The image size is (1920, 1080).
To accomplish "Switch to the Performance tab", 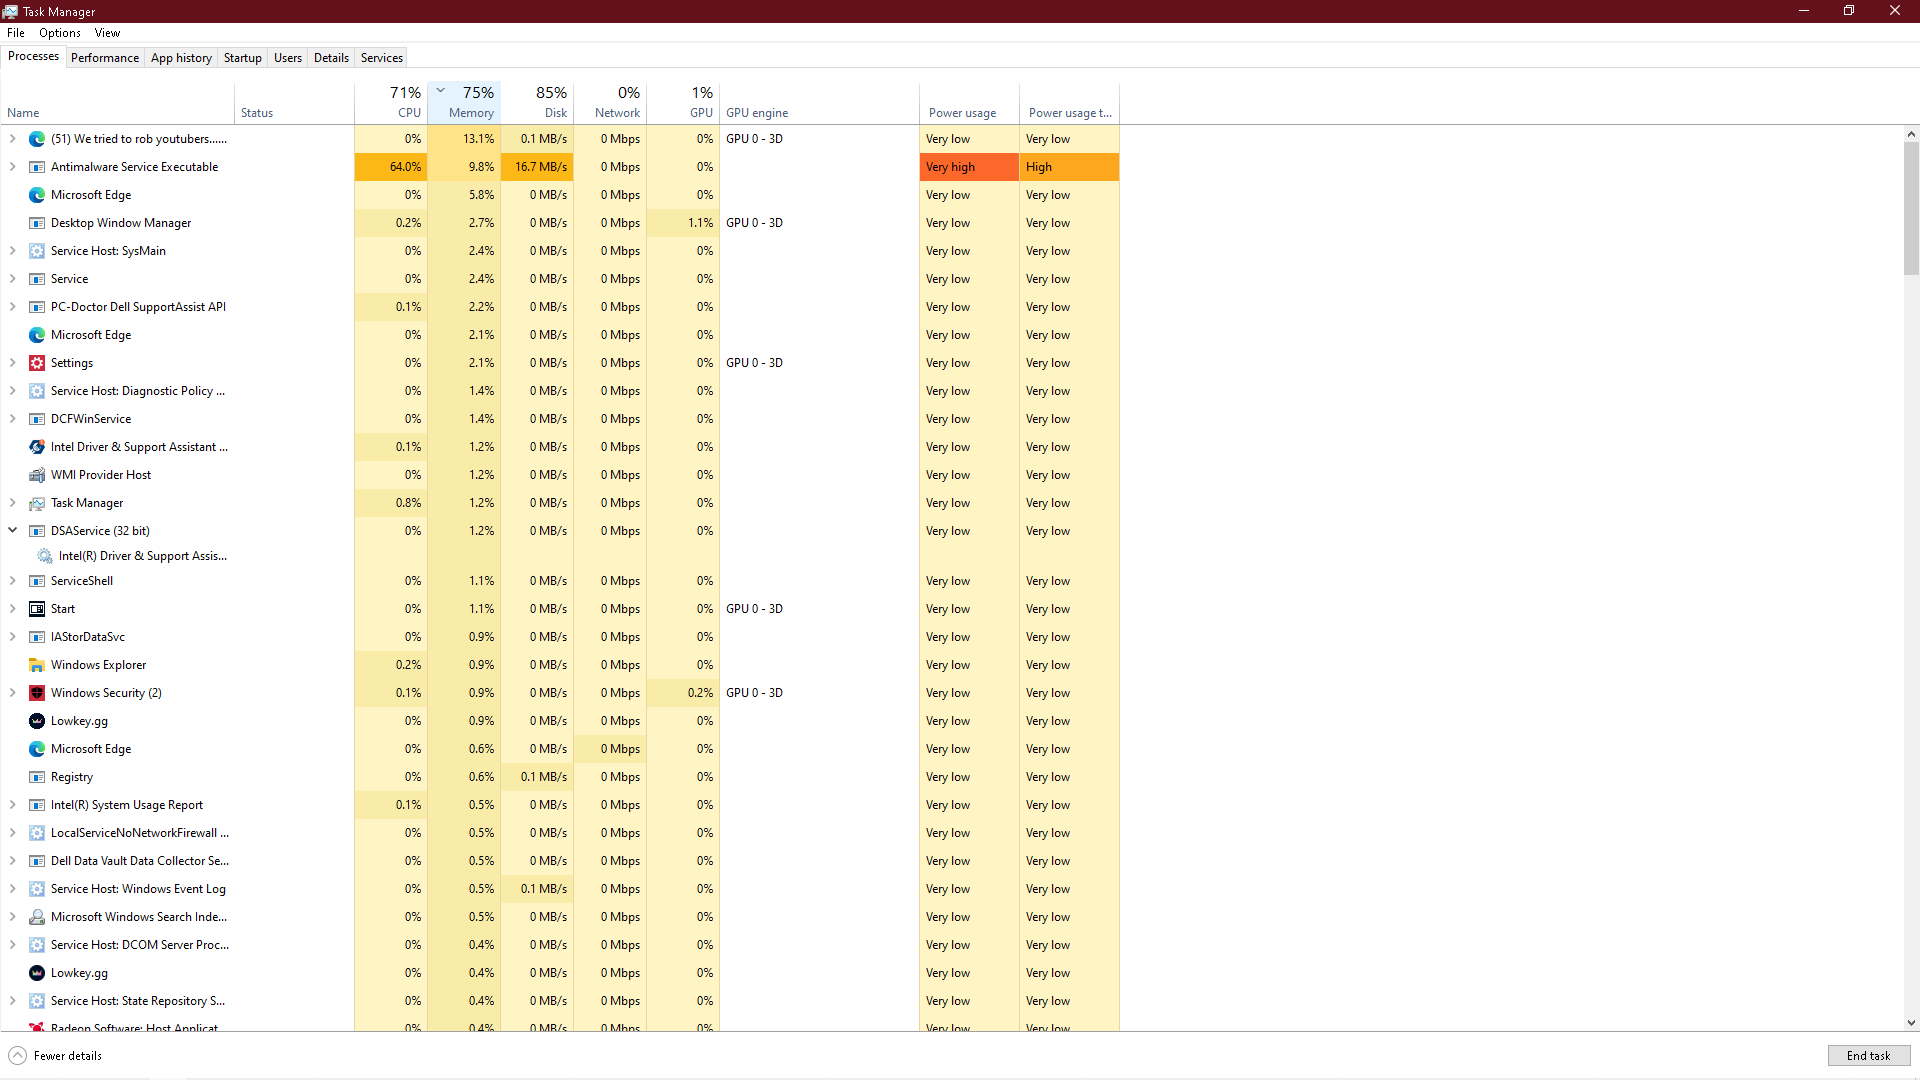I will click(x=105, y=58).
